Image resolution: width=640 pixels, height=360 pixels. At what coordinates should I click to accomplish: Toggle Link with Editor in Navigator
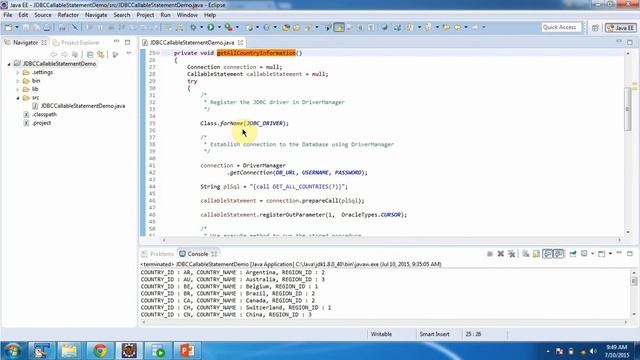click(x=100, y=54)
